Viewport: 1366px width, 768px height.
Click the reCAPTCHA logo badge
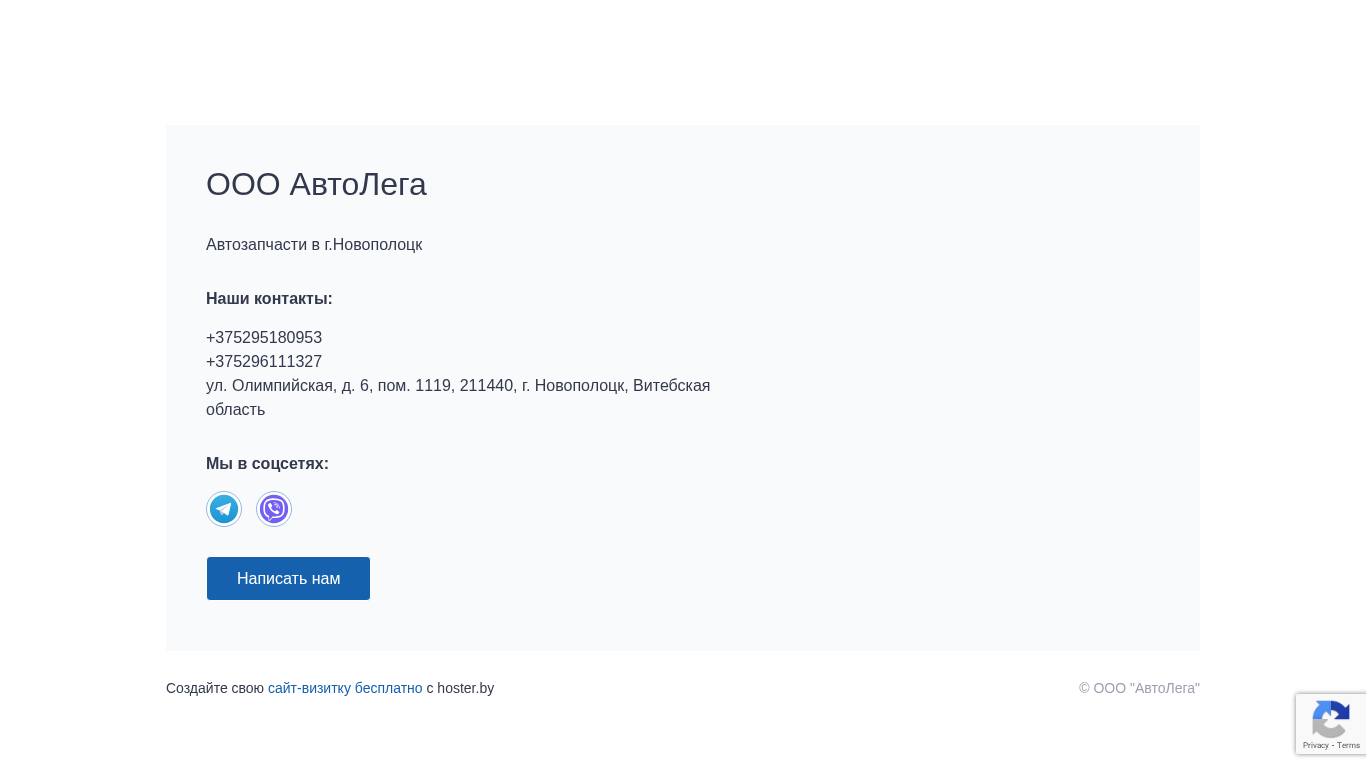(x=1330, y=719)
